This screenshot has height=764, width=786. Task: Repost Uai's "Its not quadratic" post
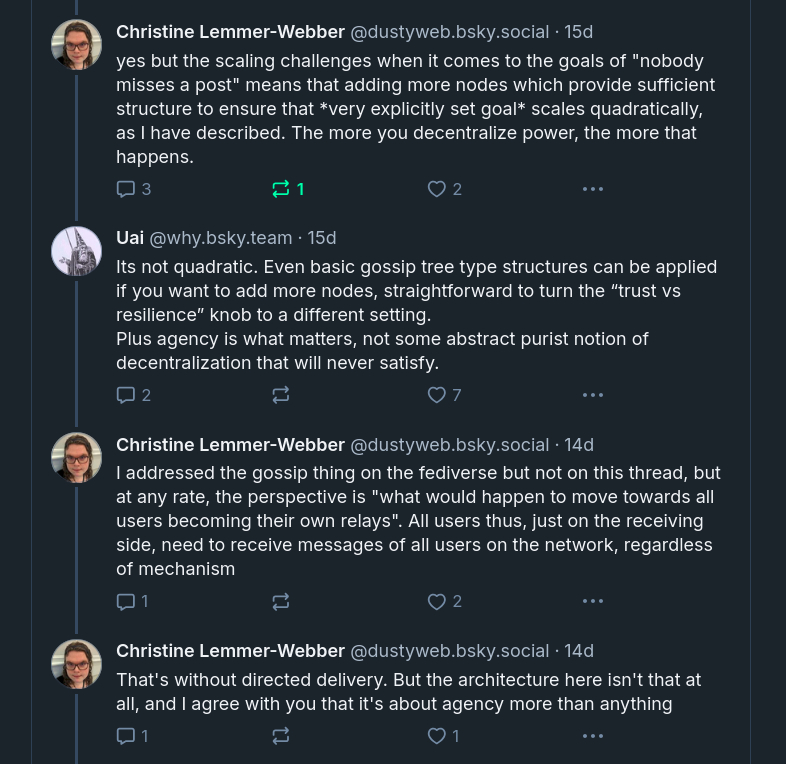[281, 395]
